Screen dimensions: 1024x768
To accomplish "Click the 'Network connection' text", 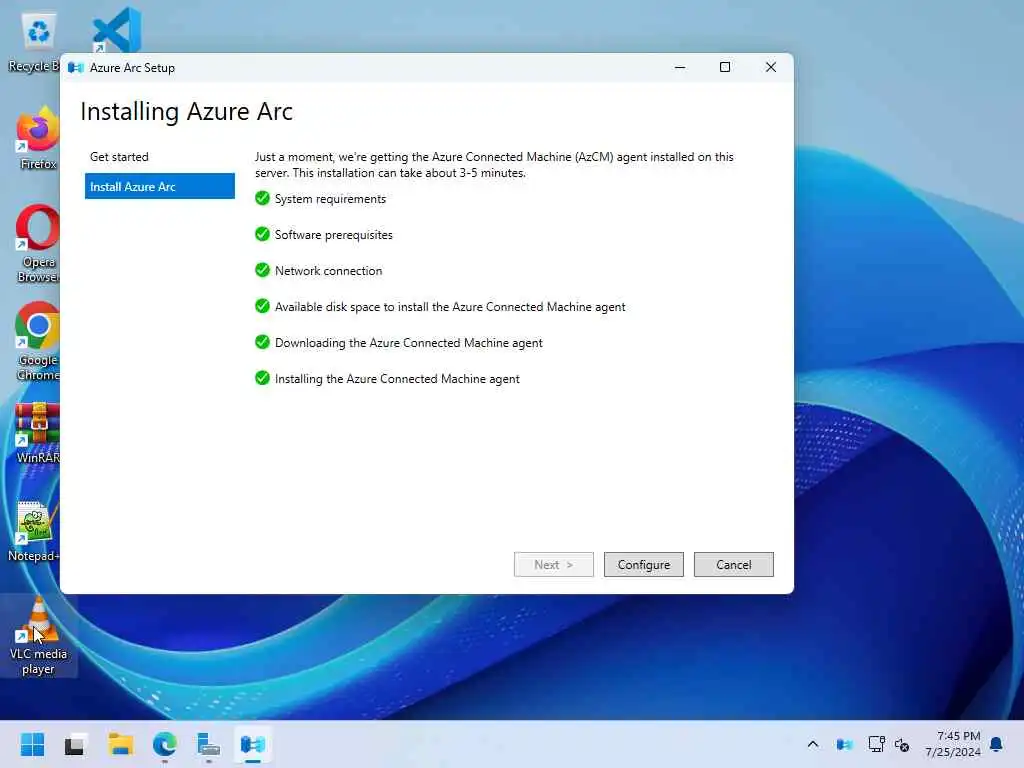I will tap(328, 270).
